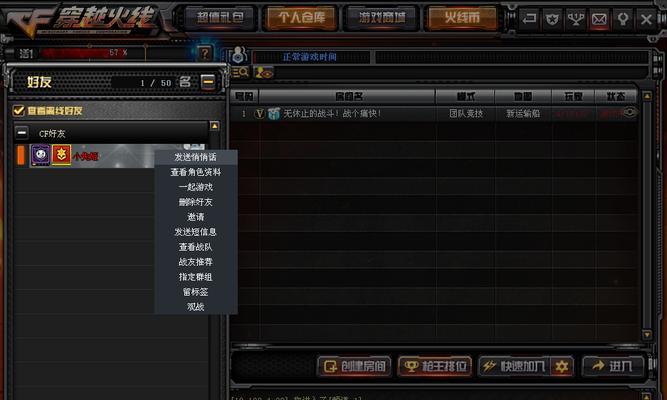This screenshot has width=667, height=400.
Task: Open the lightbulb tips icon
Action: [x=623, y=19]
